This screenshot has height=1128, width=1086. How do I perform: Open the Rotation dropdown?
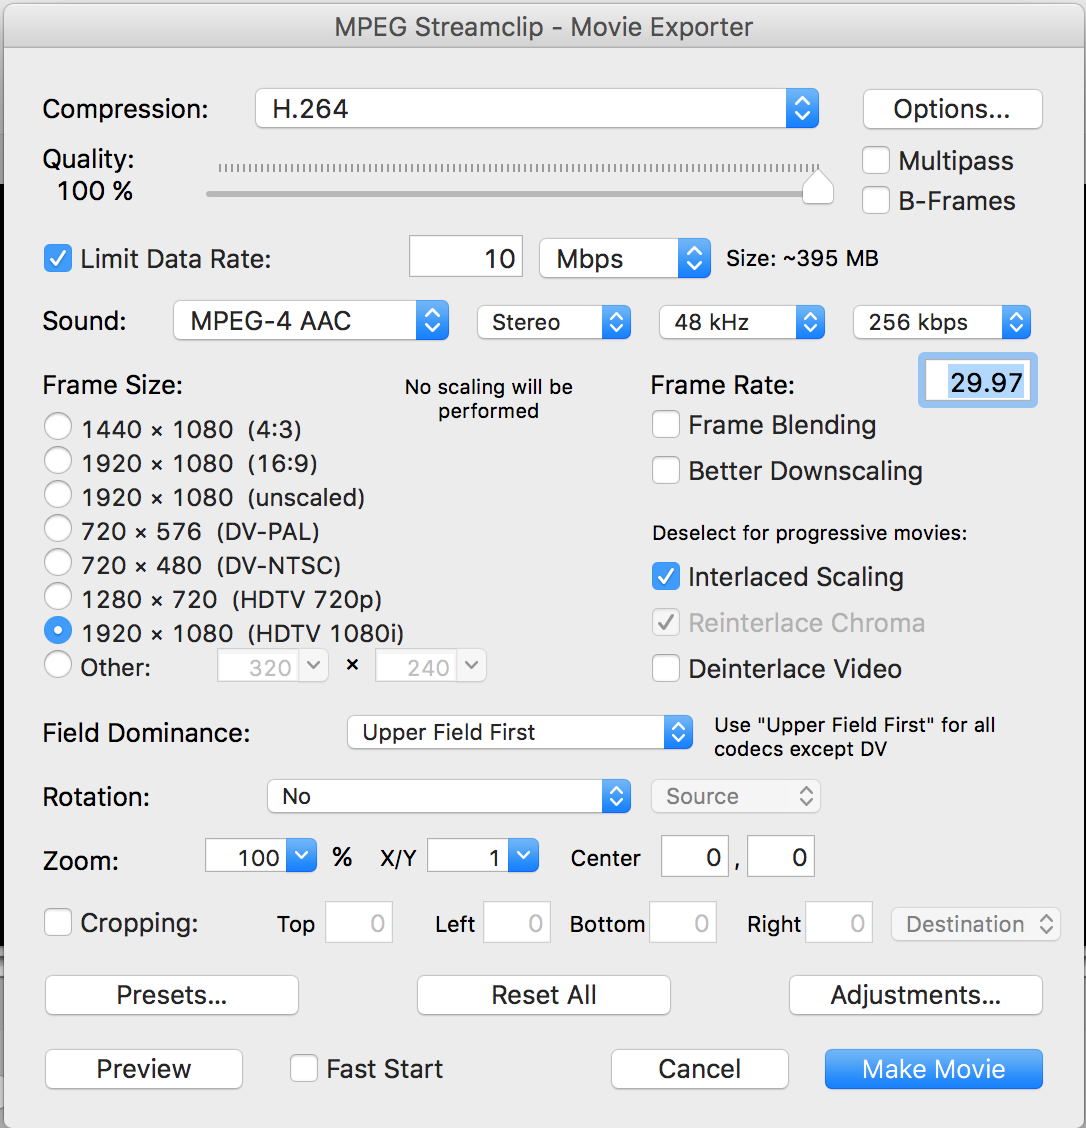point(449,796)
